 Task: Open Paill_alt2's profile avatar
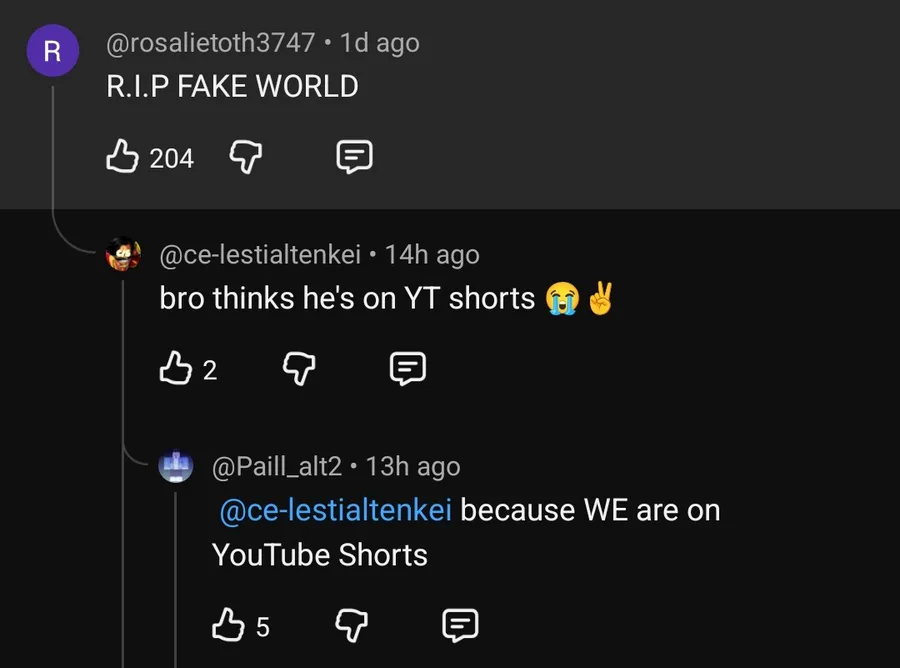pyautogui.click(x=176, y=466)
